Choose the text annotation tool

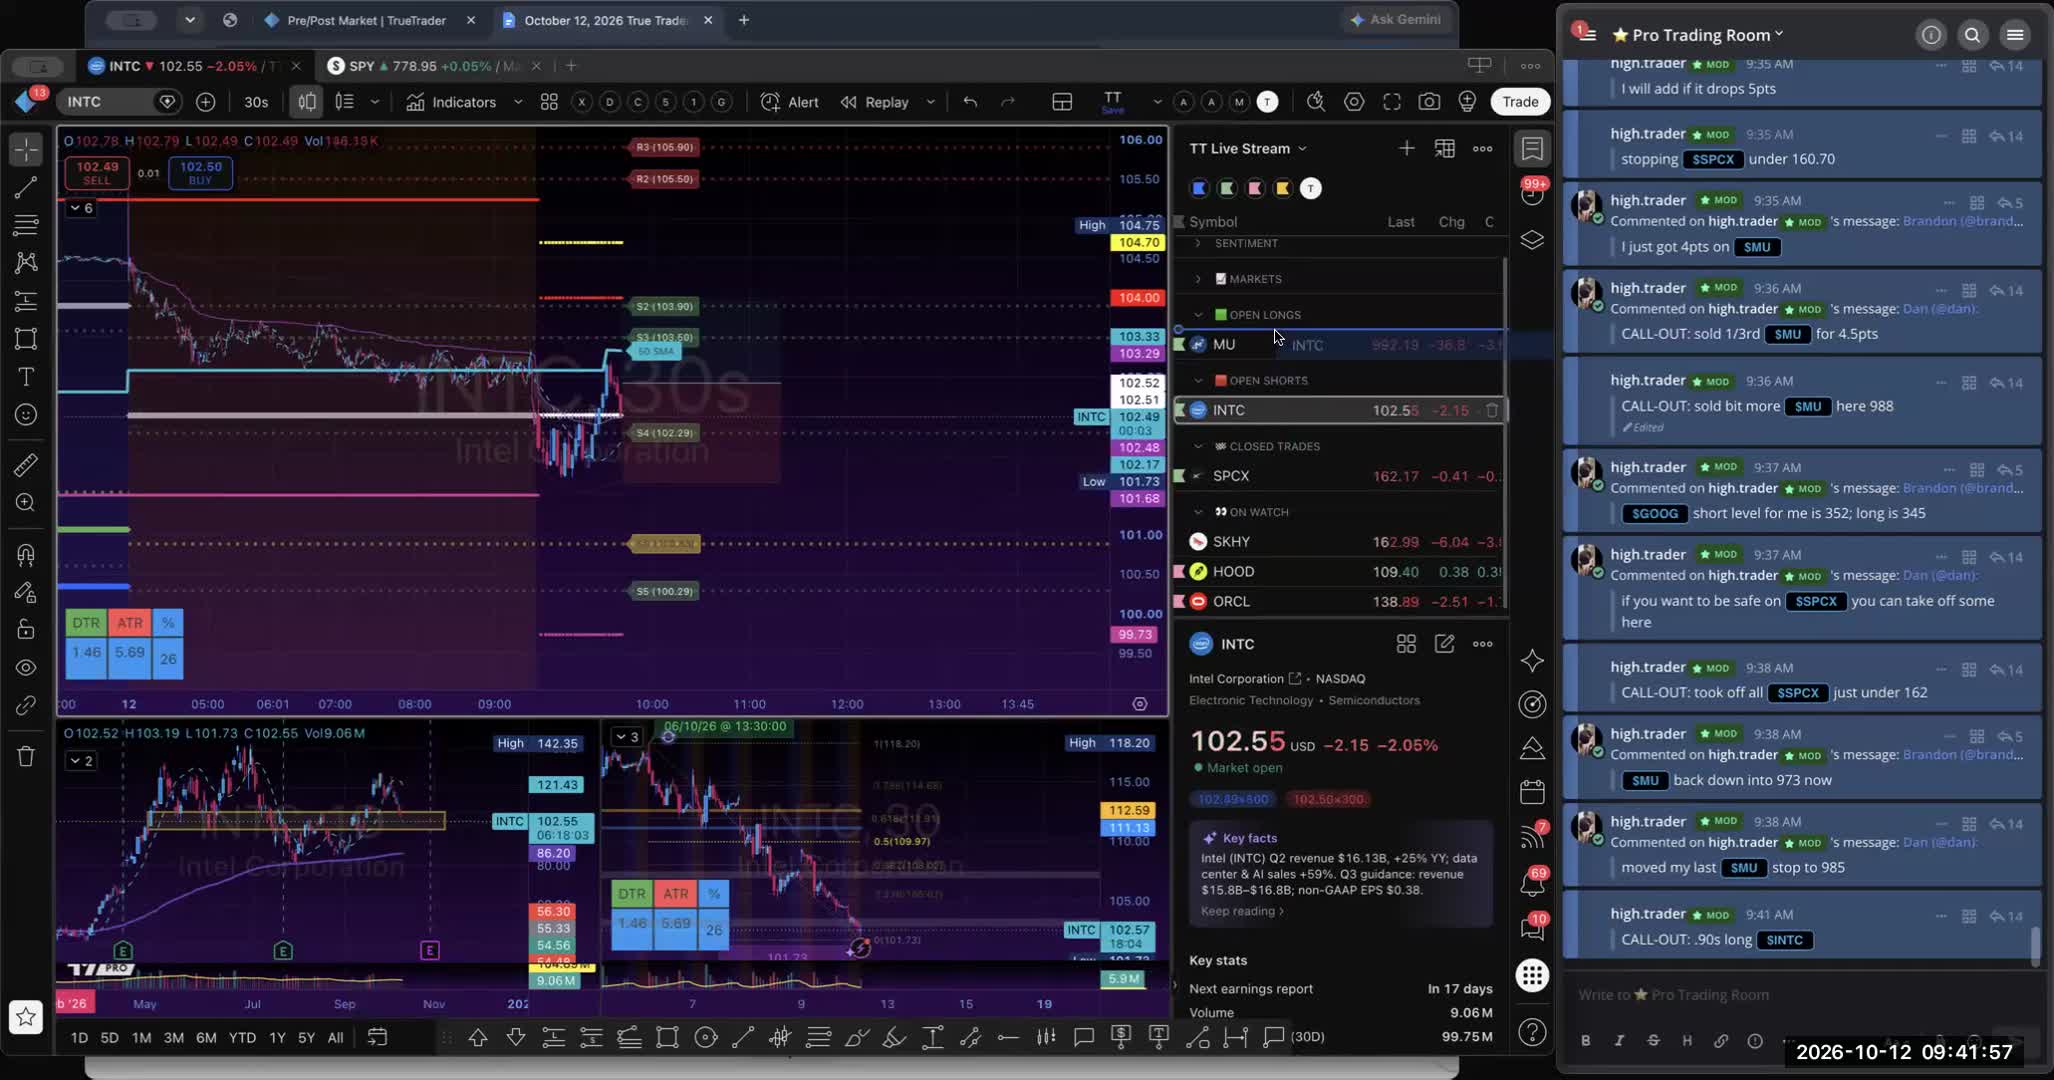[x=26, y=377]
